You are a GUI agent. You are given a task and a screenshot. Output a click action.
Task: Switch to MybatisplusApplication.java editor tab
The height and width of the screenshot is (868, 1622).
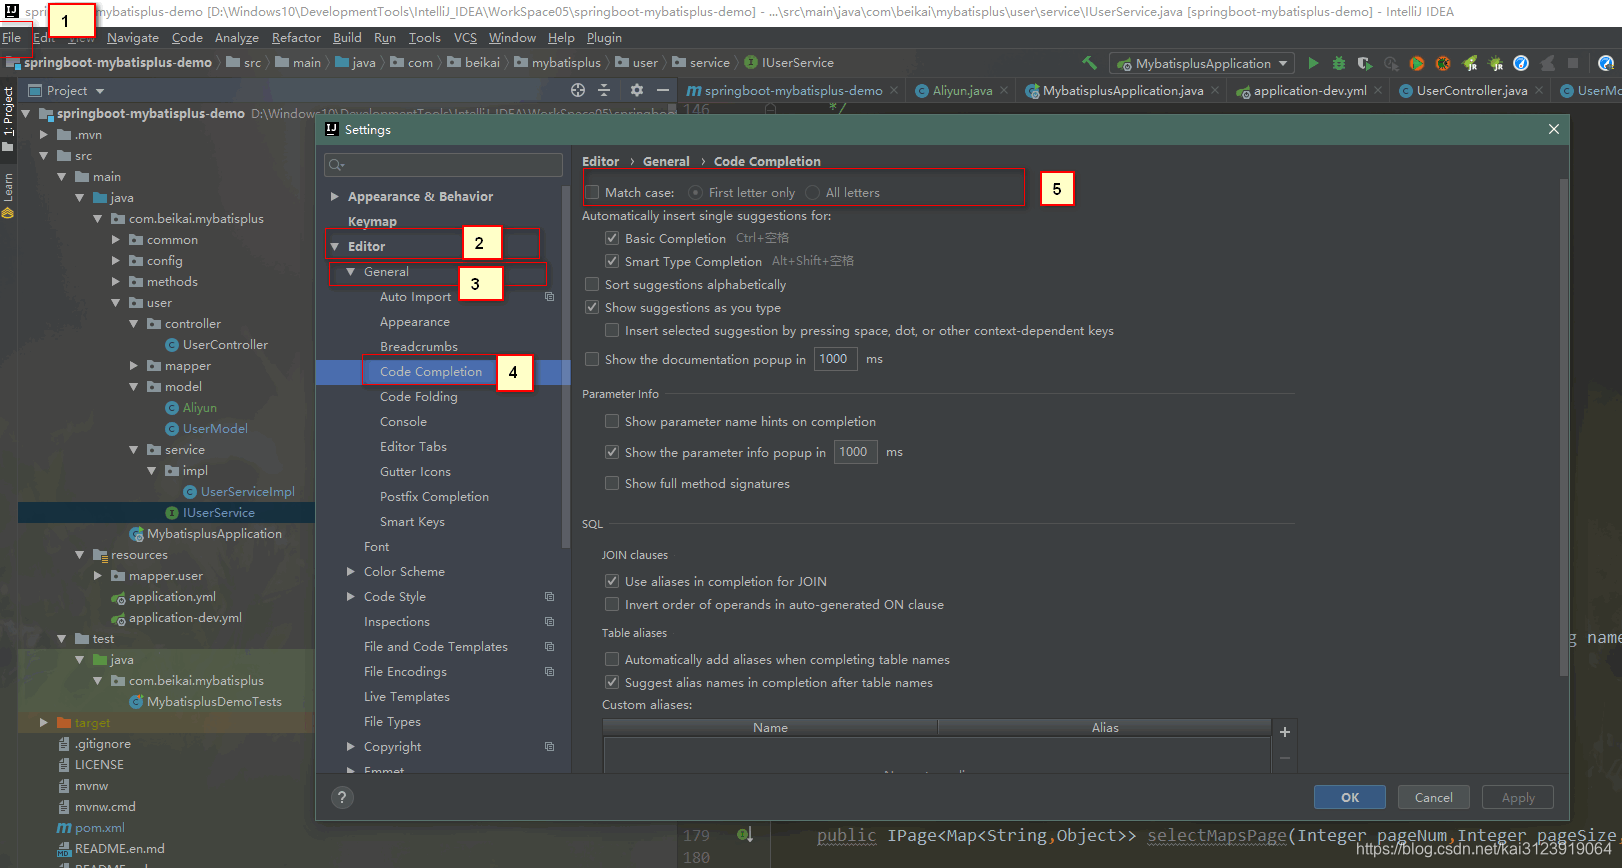tap(1122, 90)
